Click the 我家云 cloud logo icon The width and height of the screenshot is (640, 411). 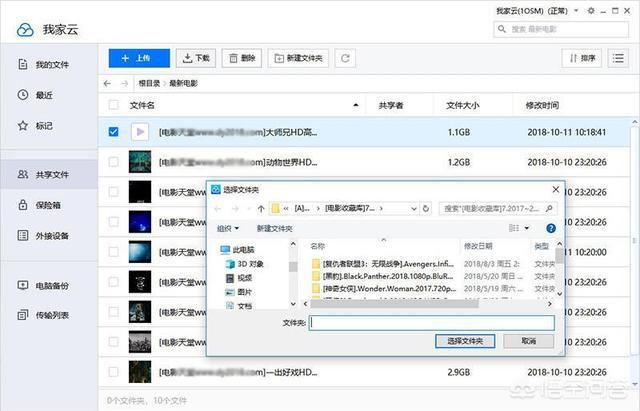point(25,30)
